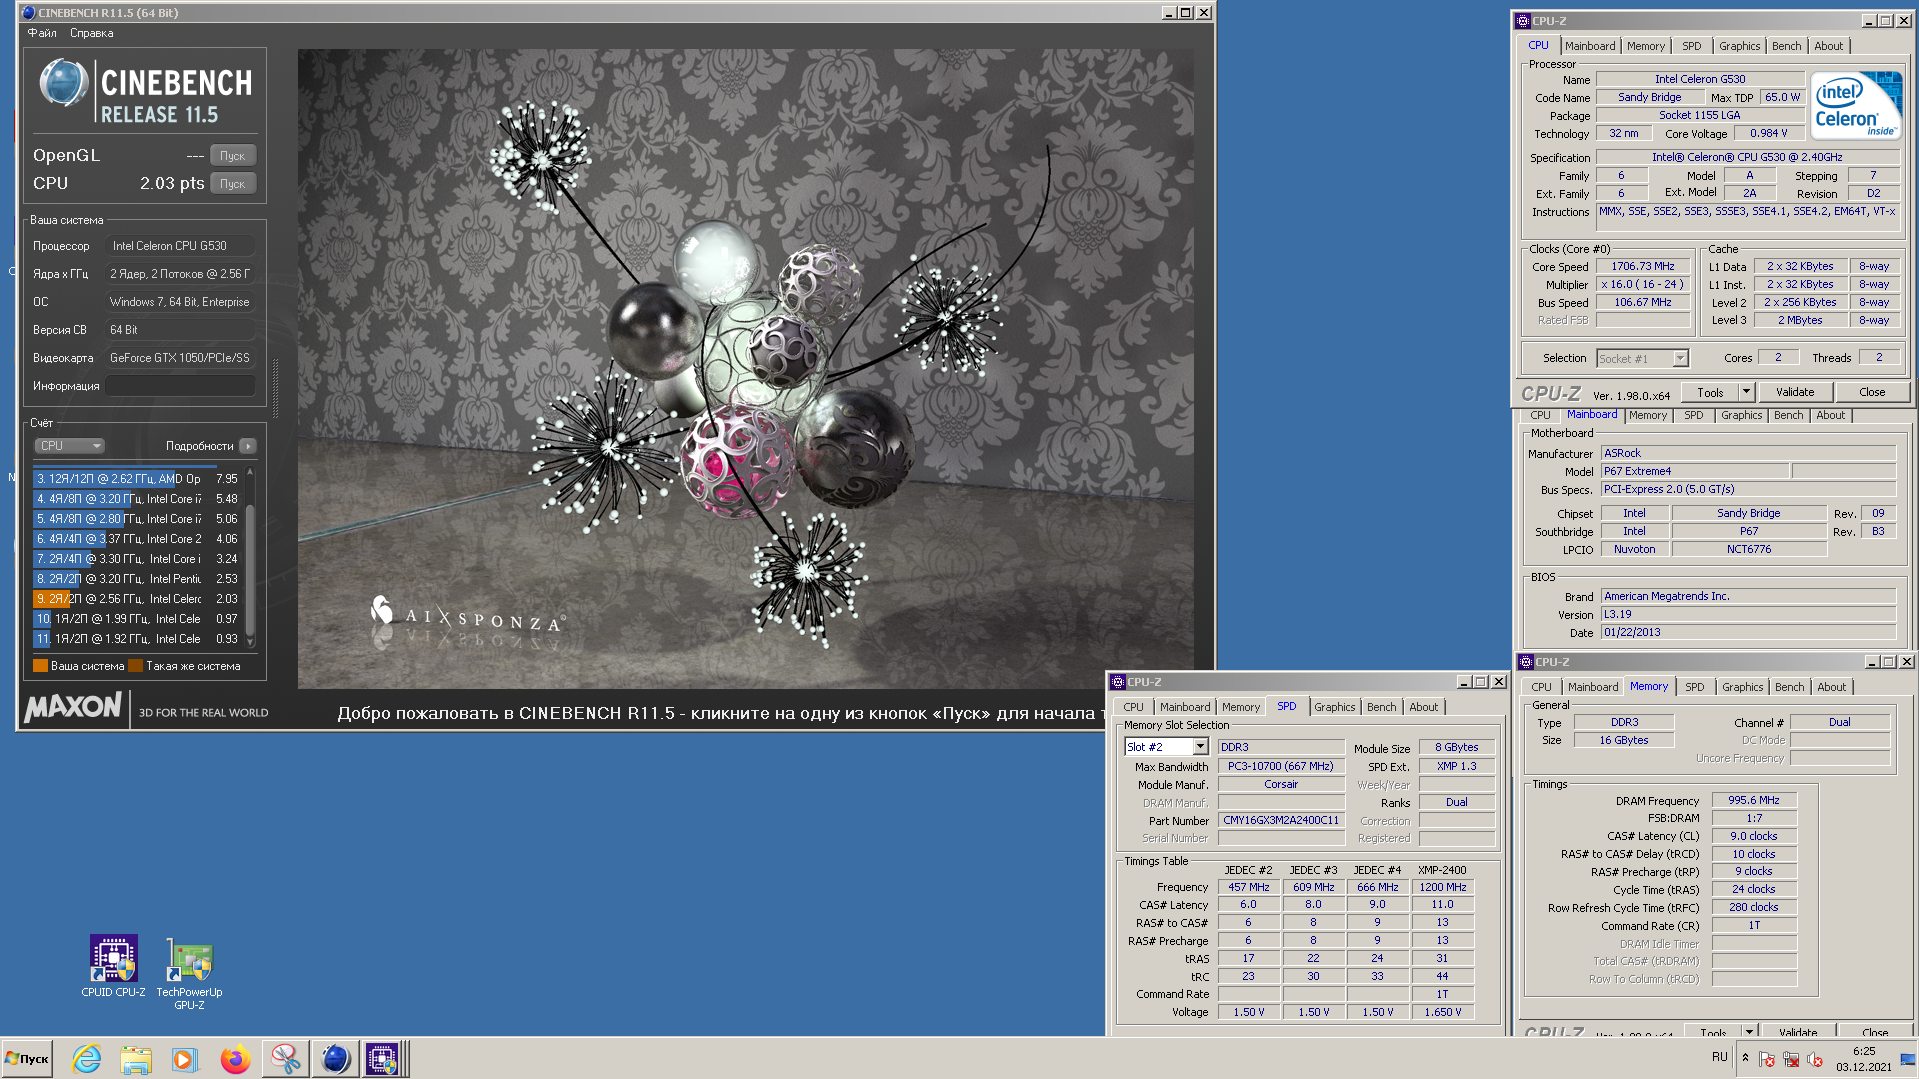Click the disconnected network tray icon
The width and height of the screenshot is (1919, 1079).
coord(1791,1059)
